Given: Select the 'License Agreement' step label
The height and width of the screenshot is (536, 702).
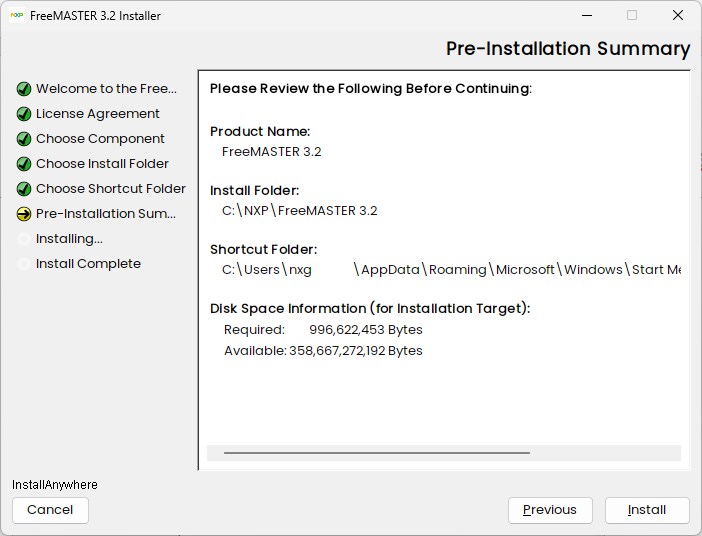Looking at the screenshot, I should [98, 114].
